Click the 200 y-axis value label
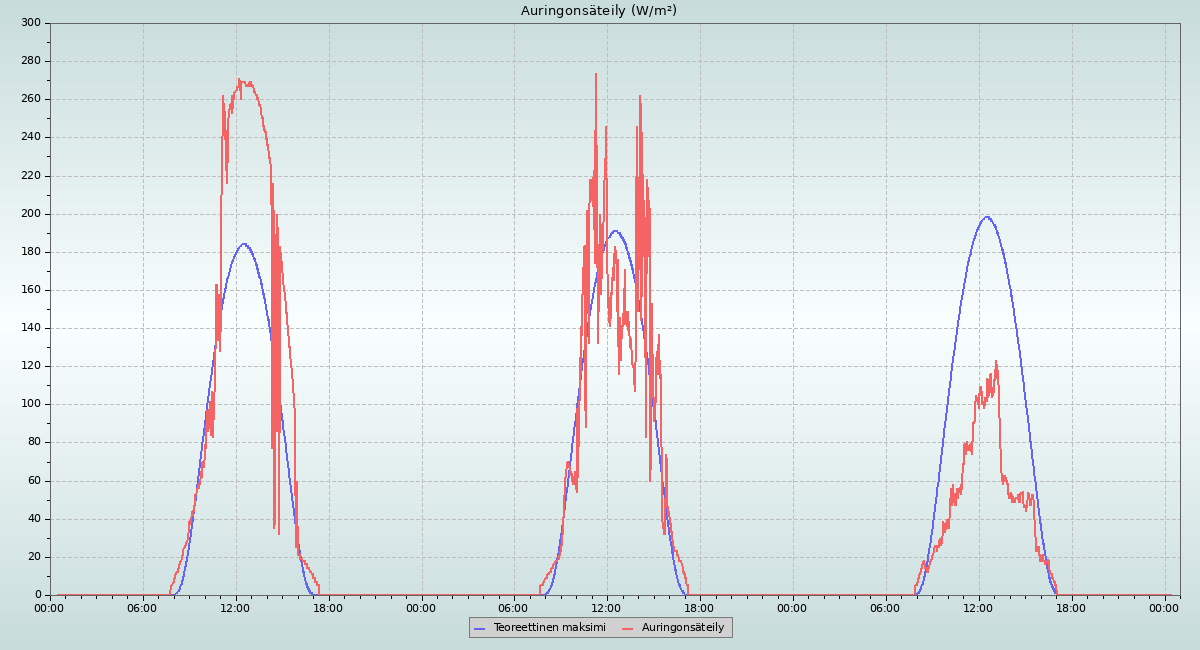This screenshot has height=650, width=1200. pos(31,214)
